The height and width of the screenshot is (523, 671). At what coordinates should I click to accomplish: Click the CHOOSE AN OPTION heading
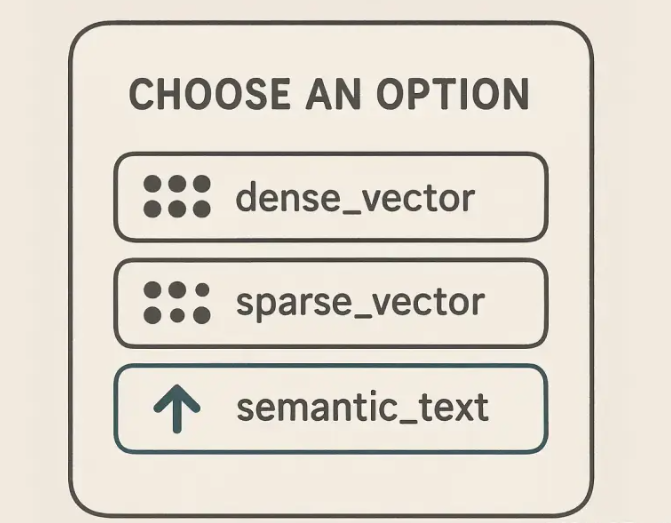[329, 94]
